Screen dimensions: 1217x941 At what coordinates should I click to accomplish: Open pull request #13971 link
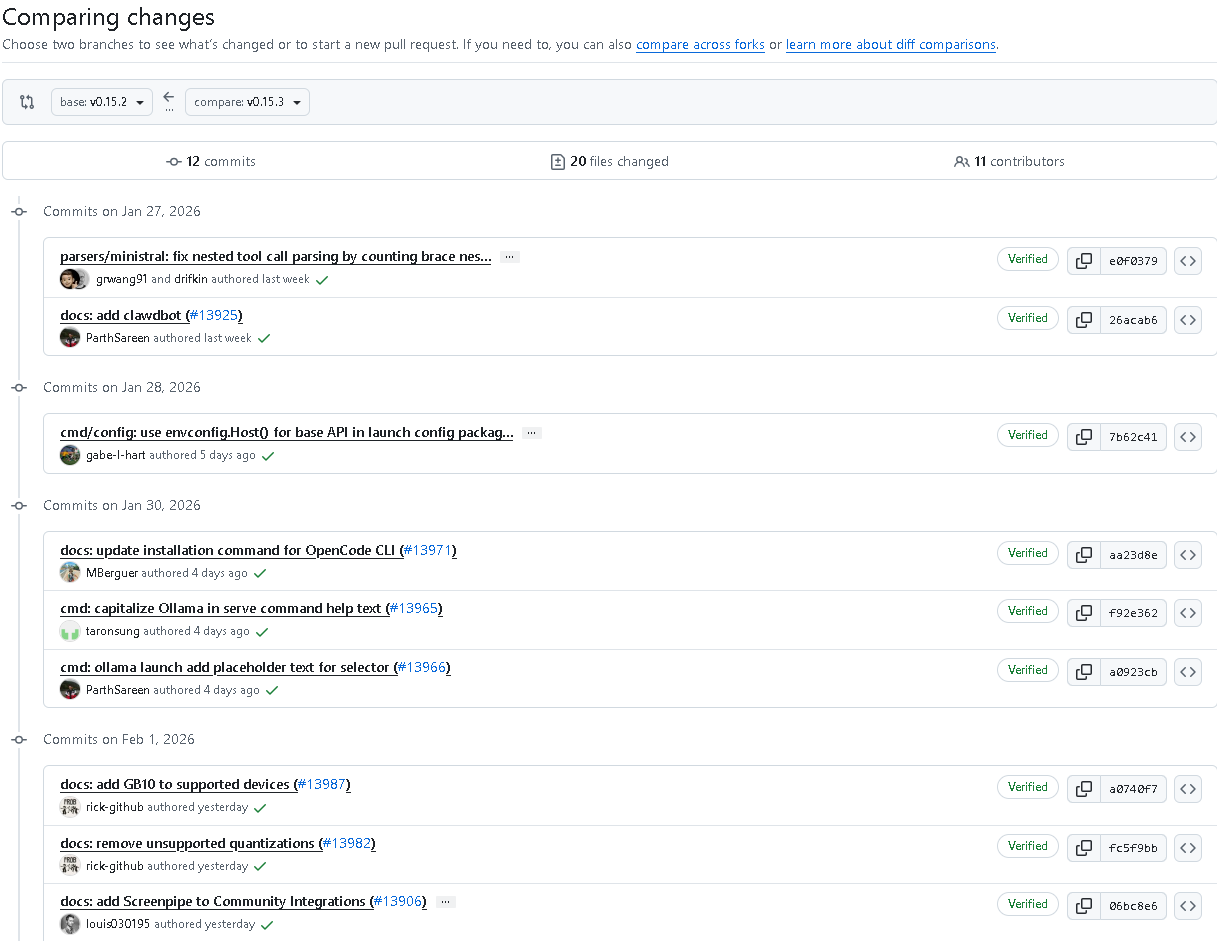click(428, 551)
